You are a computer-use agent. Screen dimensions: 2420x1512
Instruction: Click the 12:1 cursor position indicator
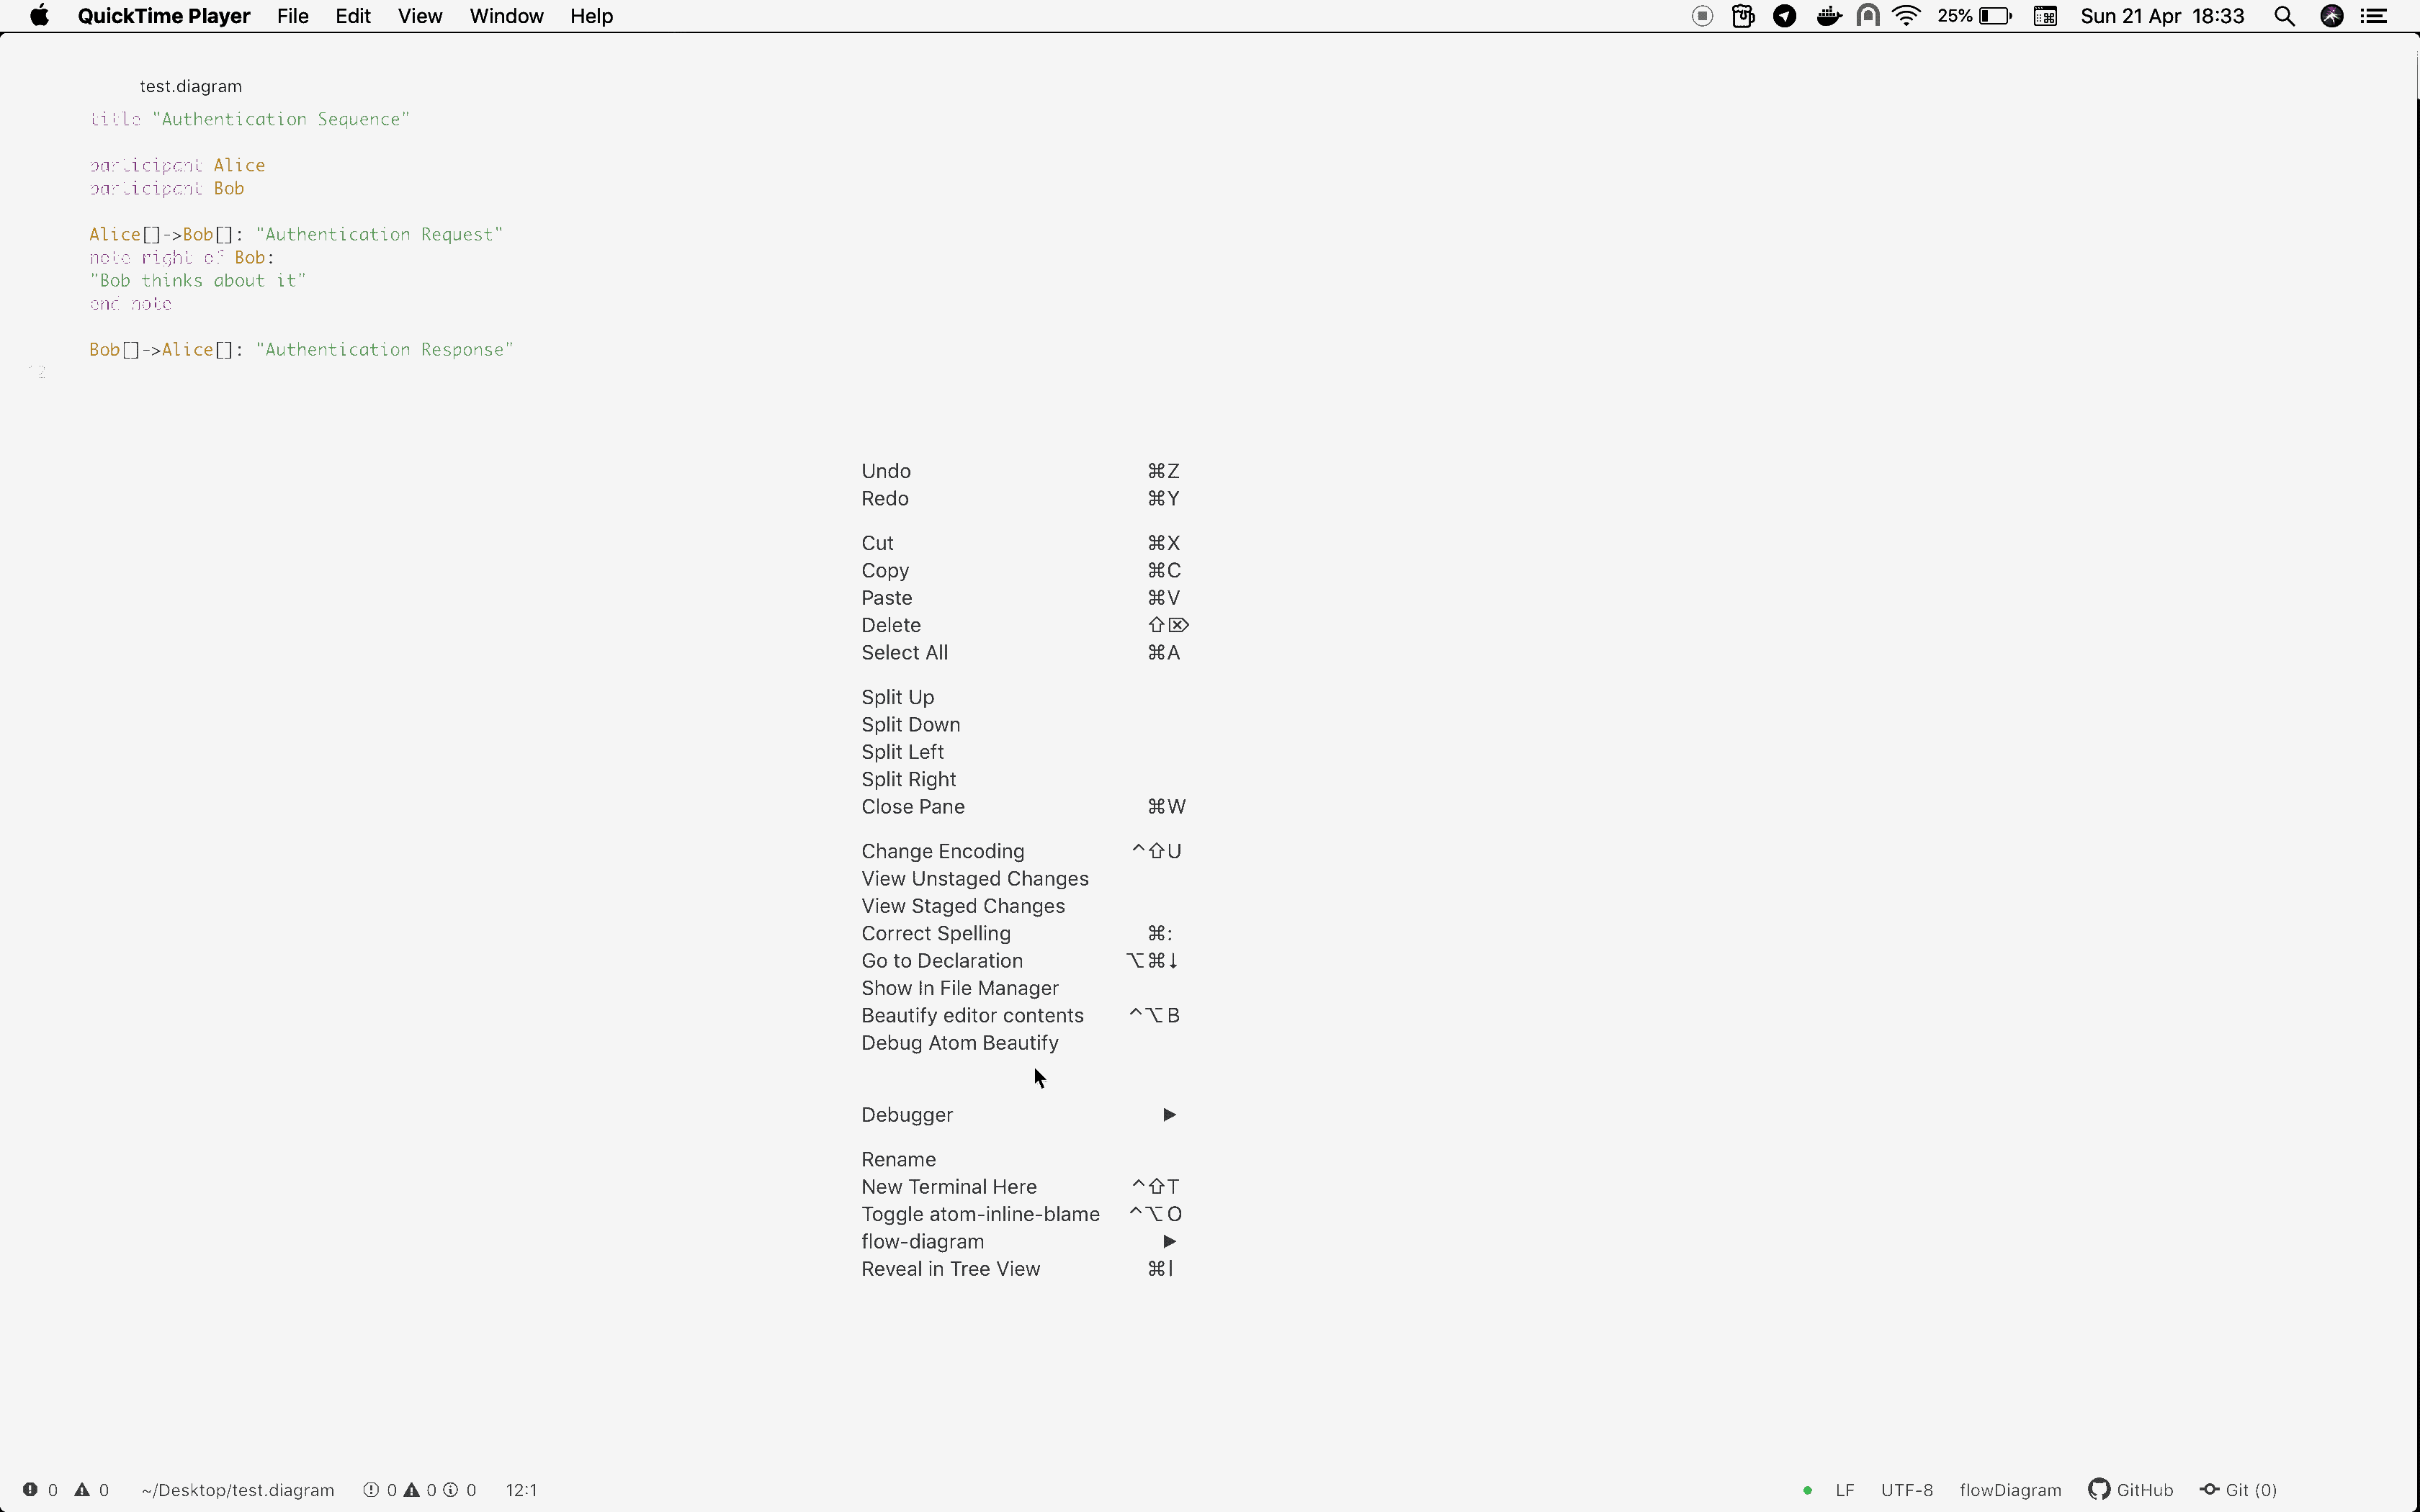pyautogui.click(x=521, y=1490)
